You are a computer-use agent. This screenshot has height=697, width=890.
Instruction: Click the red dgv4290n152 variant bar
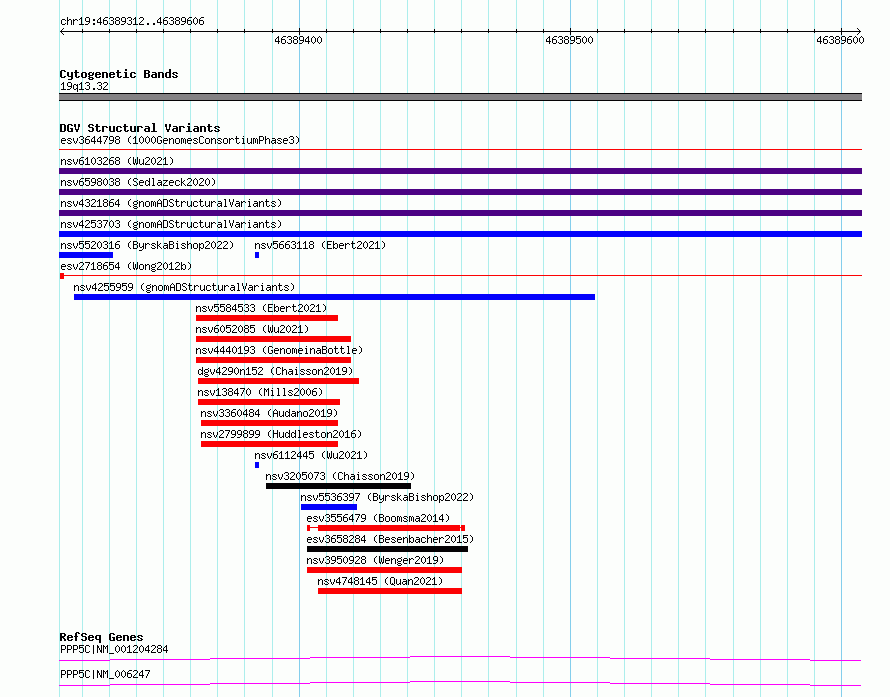coord(279,381)
